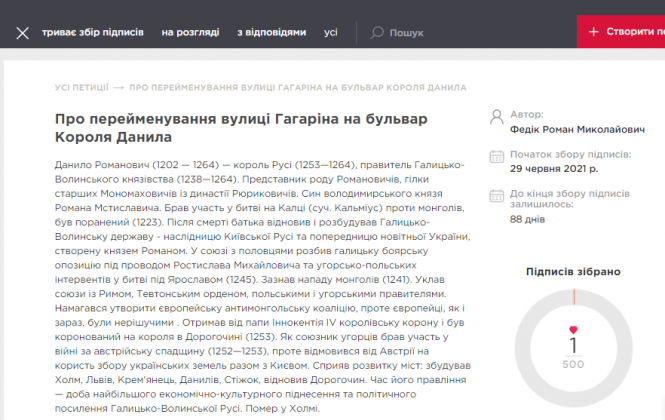Click the current petition breadcrumb title

point(298,88)
